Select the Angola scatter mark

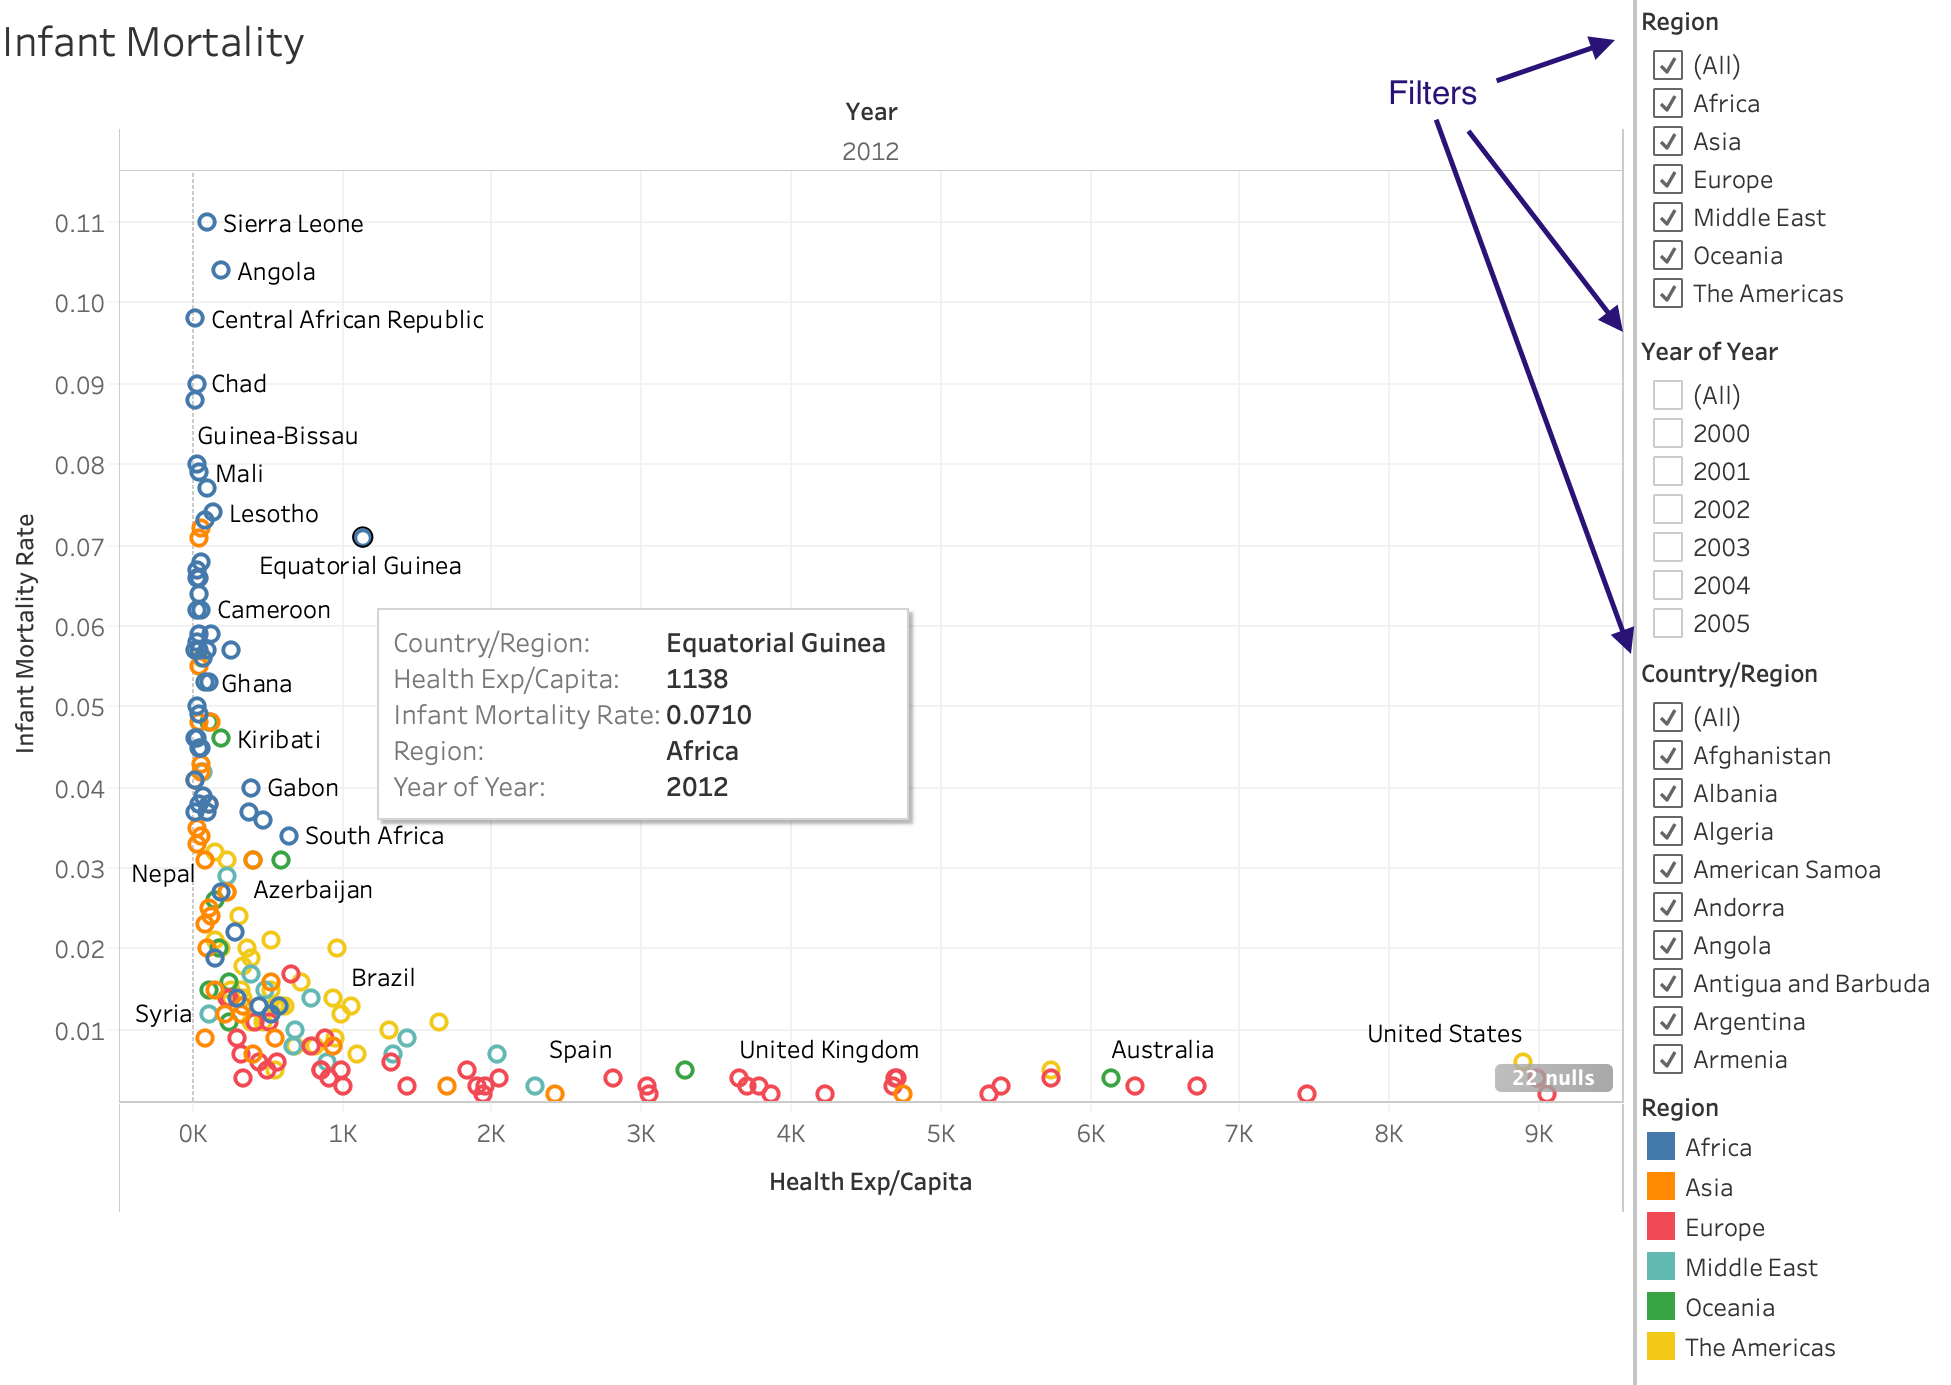coord(221,270)
